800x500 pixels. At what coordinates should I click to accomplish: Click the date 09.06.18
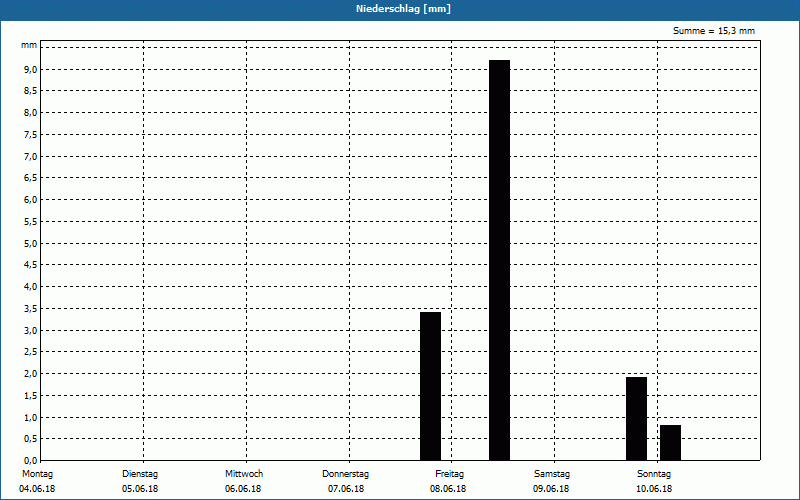point(551,488)
